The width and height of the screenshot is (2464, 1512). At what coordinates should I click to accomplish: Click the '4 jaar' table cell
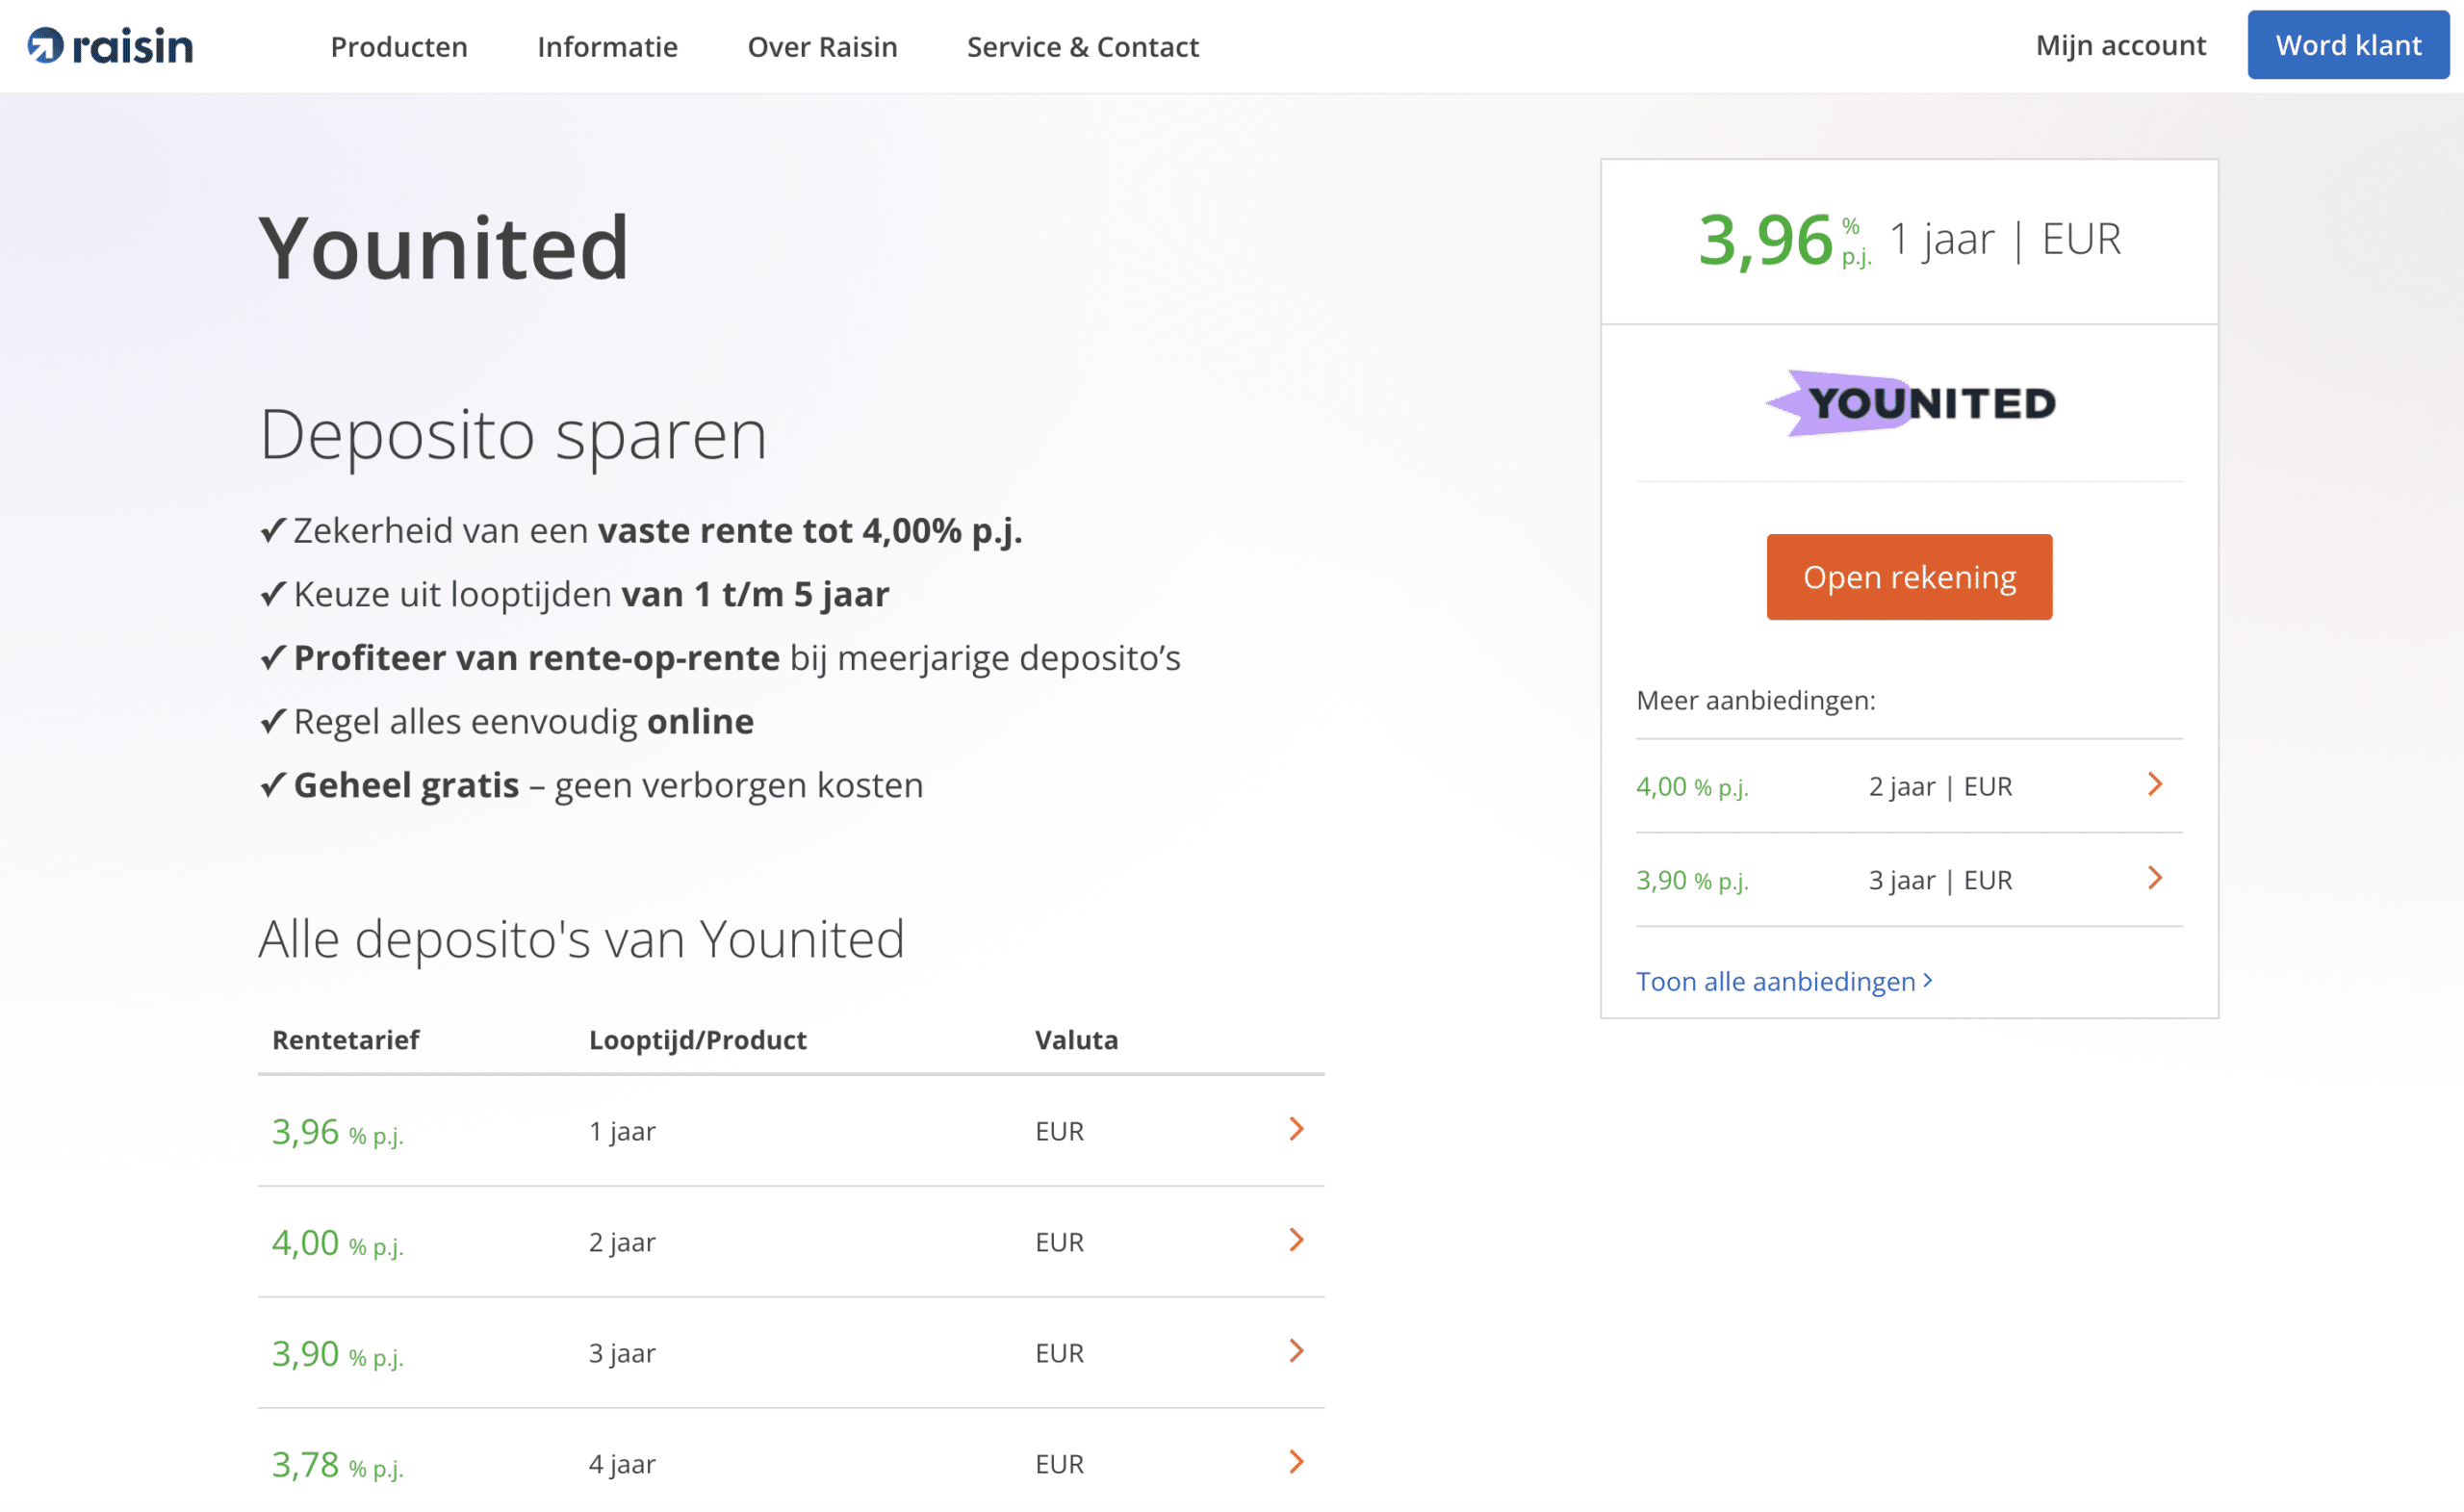[622, 1464]
